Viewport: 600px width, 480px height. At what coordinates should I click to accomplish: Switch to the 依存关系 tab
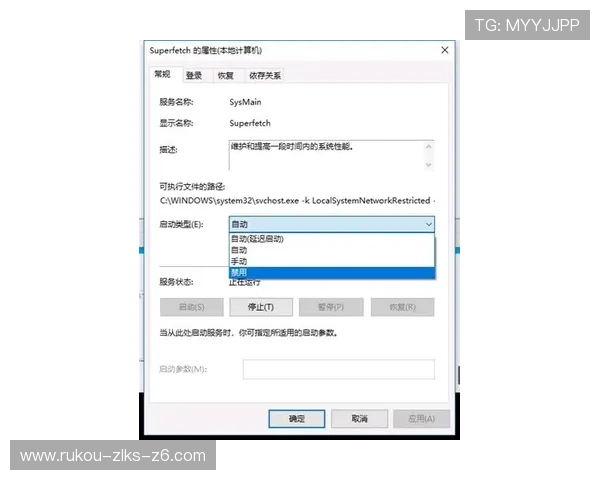(265, 75)
